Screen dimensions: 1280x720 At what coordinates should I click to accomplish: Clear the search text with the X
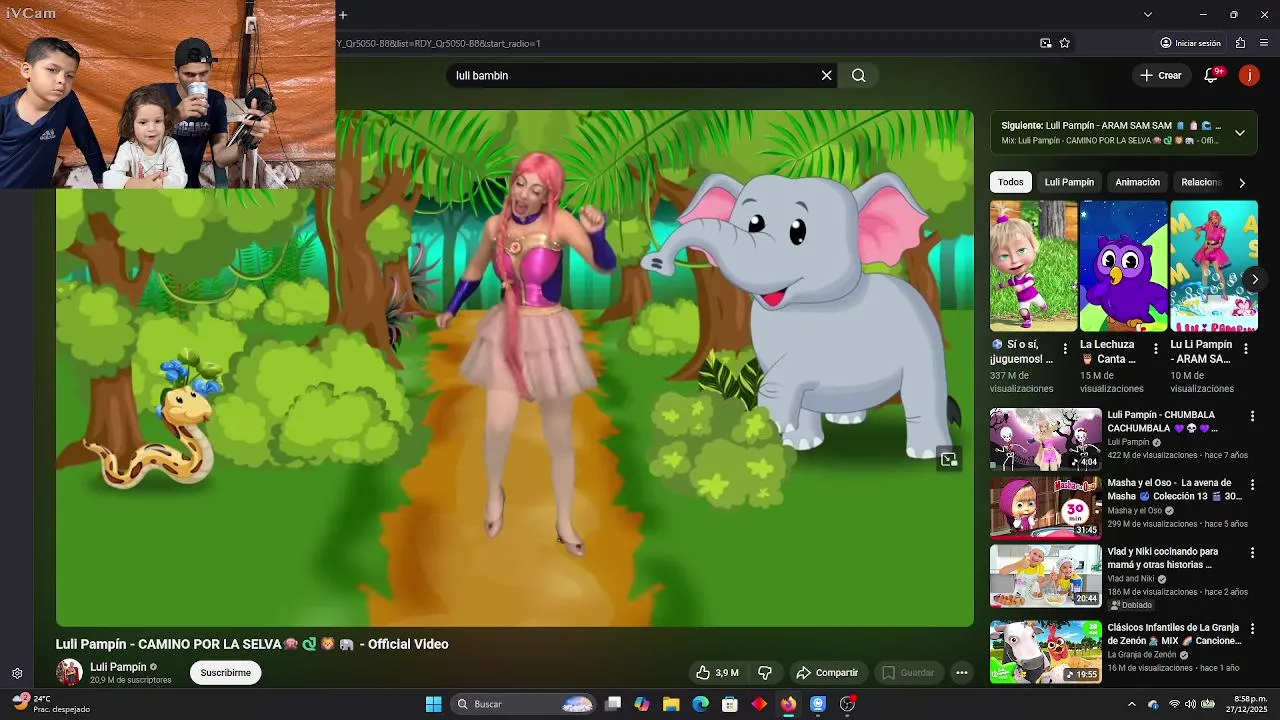tap(826, 75)
